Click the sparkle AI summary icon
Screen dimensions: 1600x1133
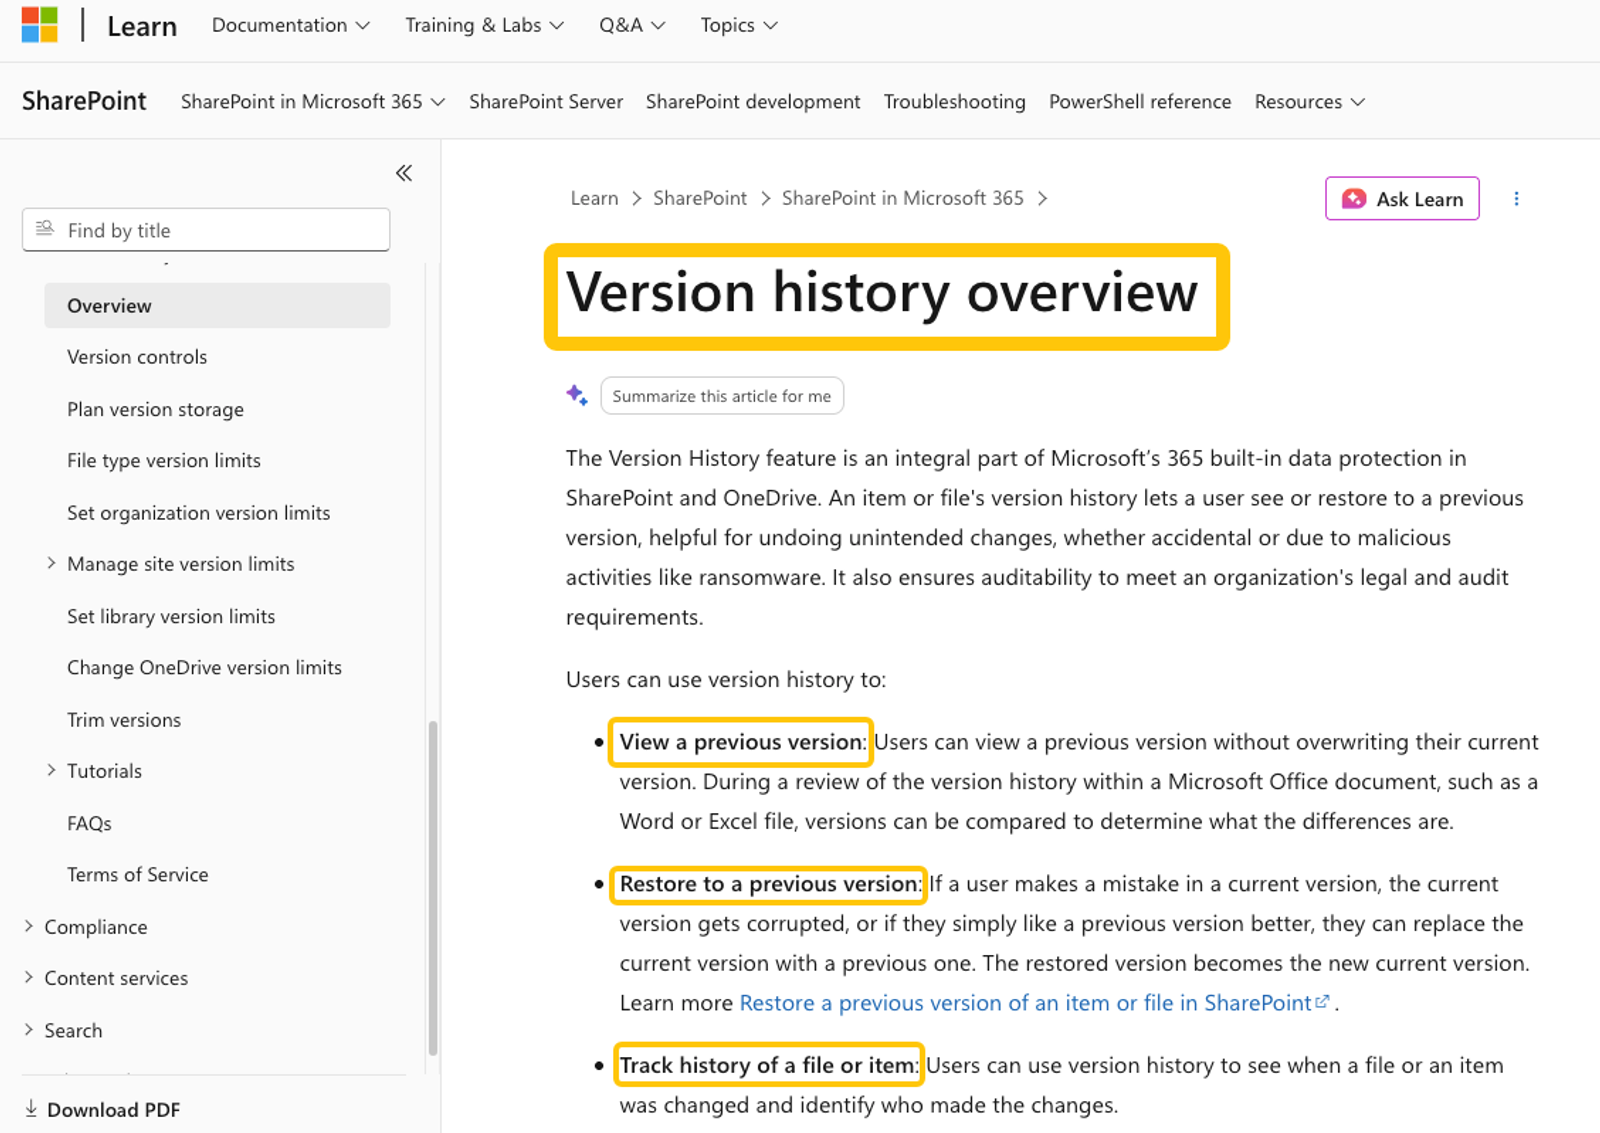pyautogui.click(x=577, y=395)
